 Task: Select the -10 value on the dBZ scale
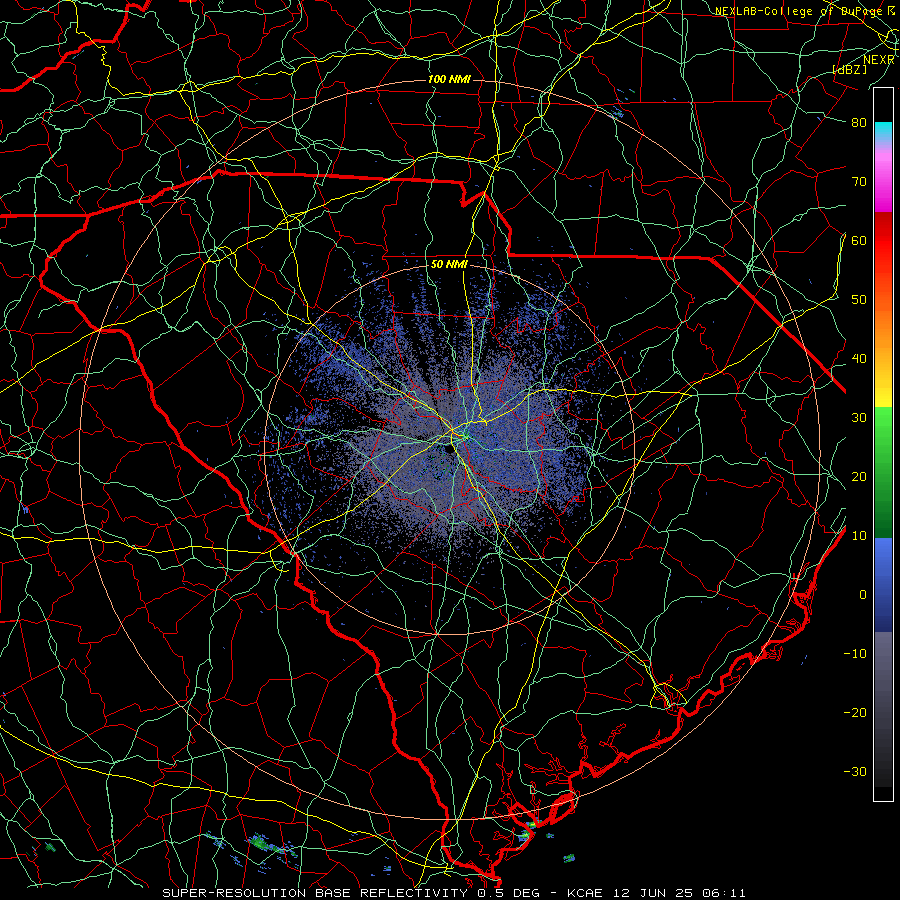[x=855, y=654]
